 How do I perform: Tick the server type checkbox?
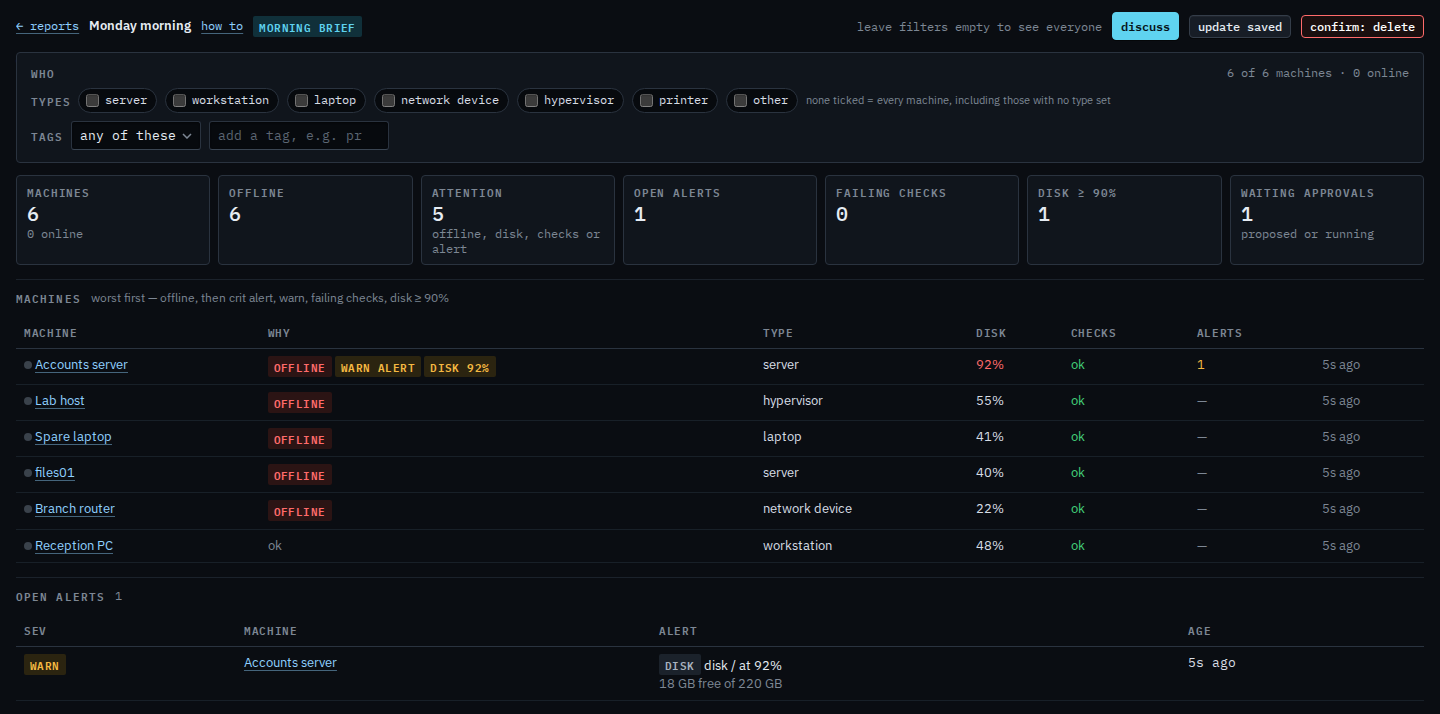93,100
